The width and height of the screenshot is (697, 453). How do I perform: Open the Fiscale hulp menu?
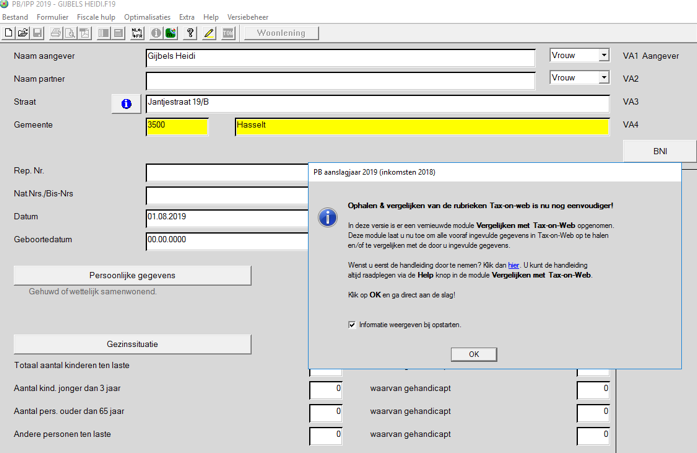[x=96, y=17]
